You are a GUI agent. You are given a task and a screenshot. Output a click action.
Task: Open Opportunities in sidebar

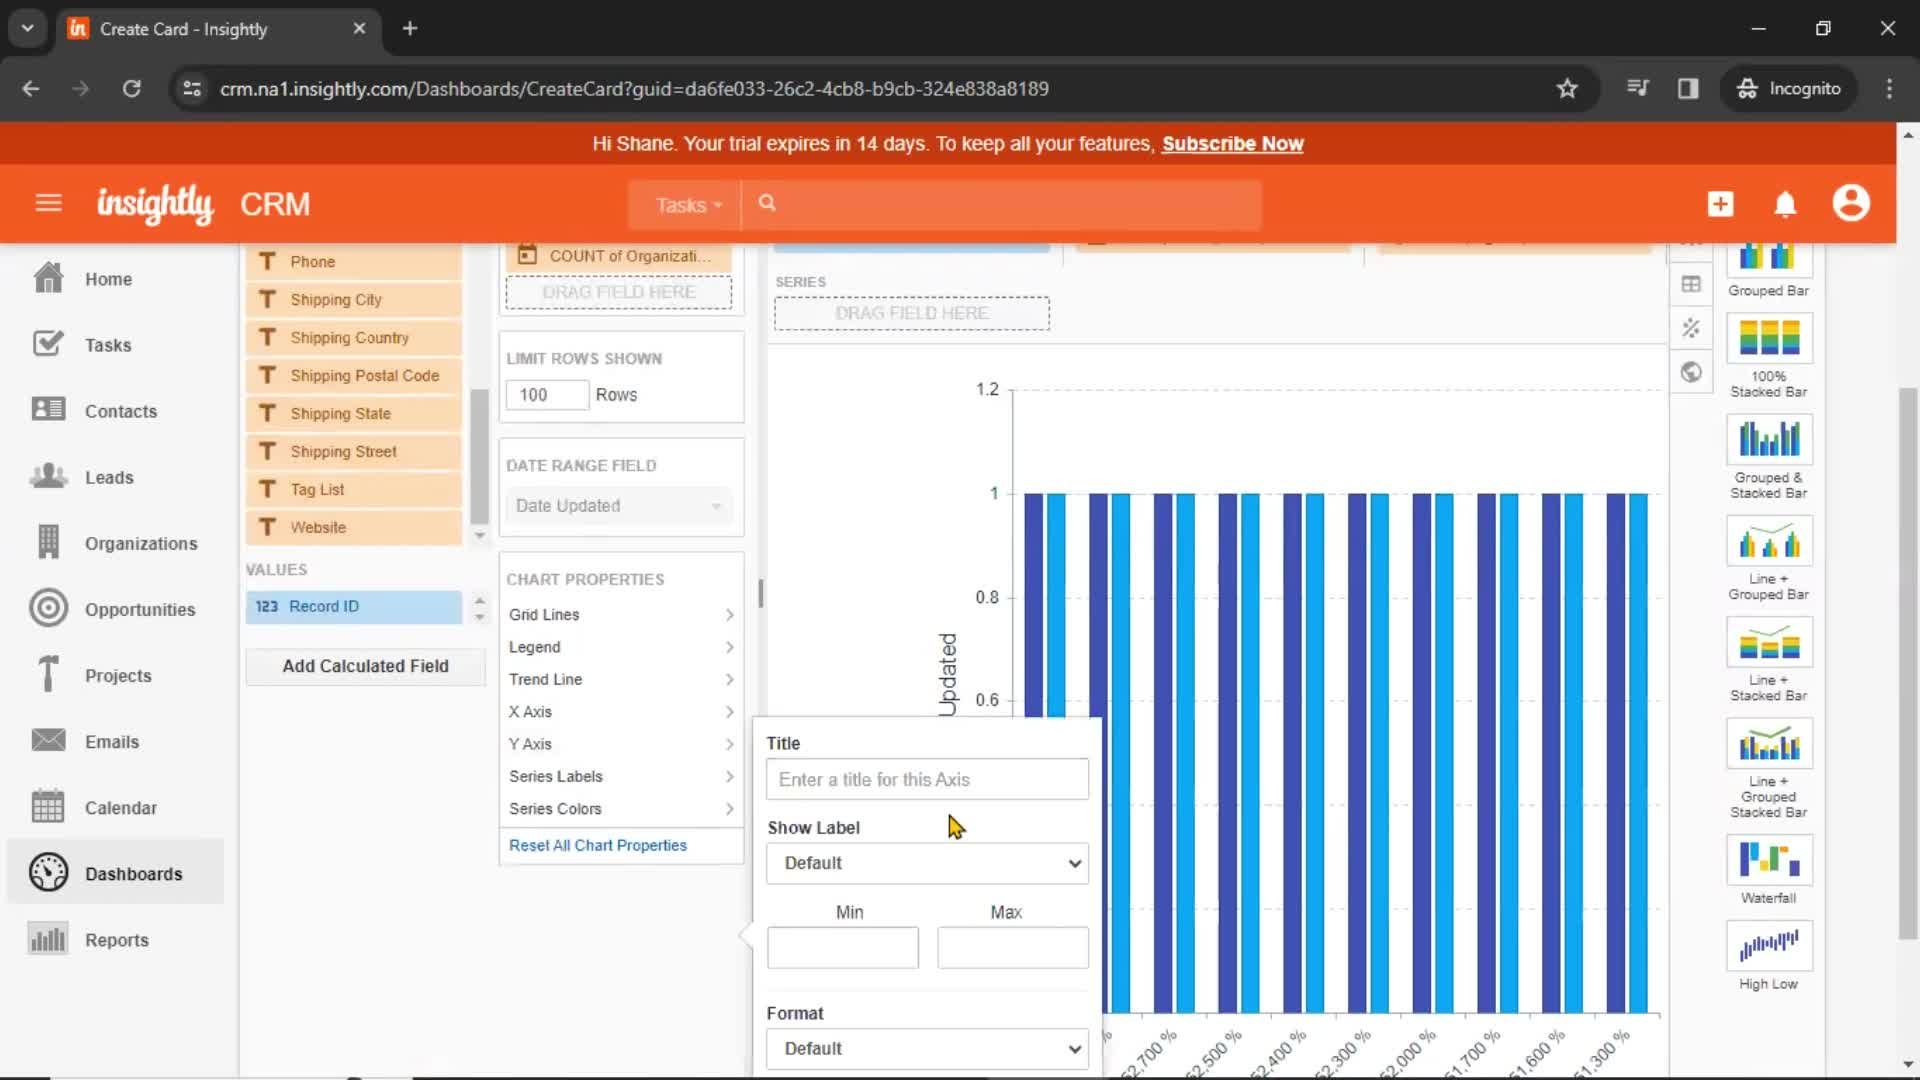pos(139,609)
